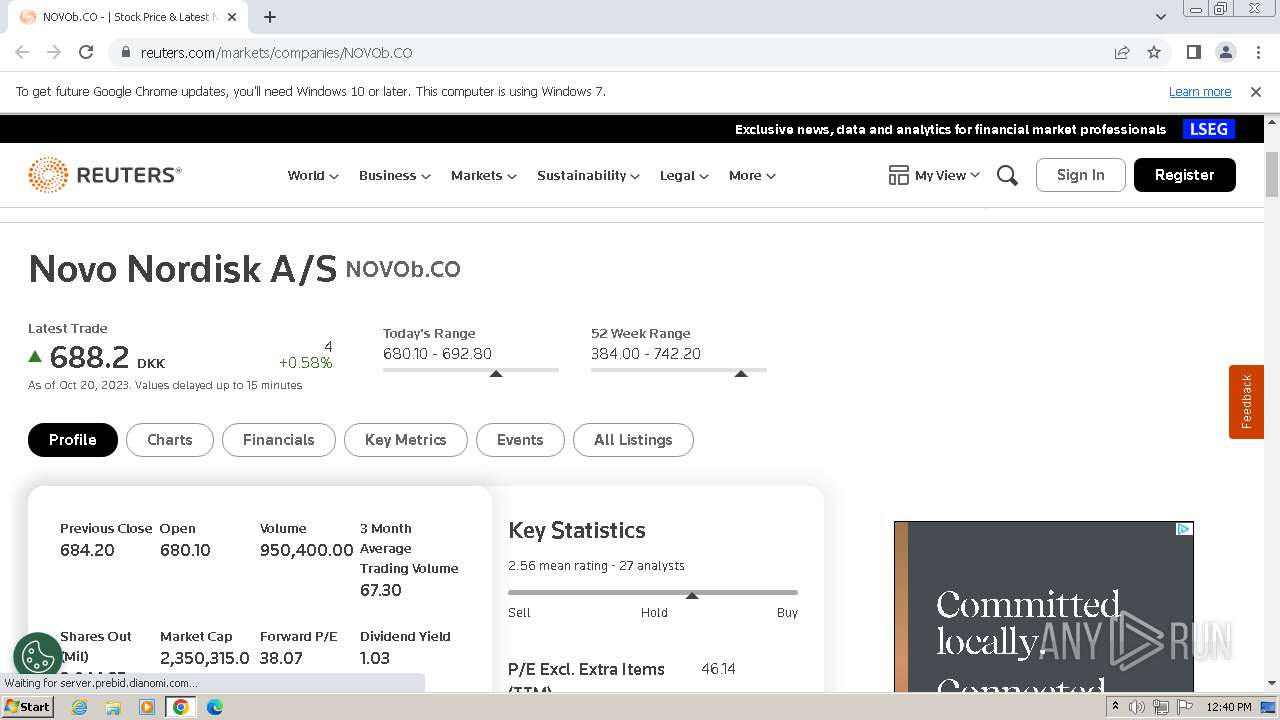Open the search magnifier icon
This screenshot has width=1280, height=720.
tap(1007, 175)
